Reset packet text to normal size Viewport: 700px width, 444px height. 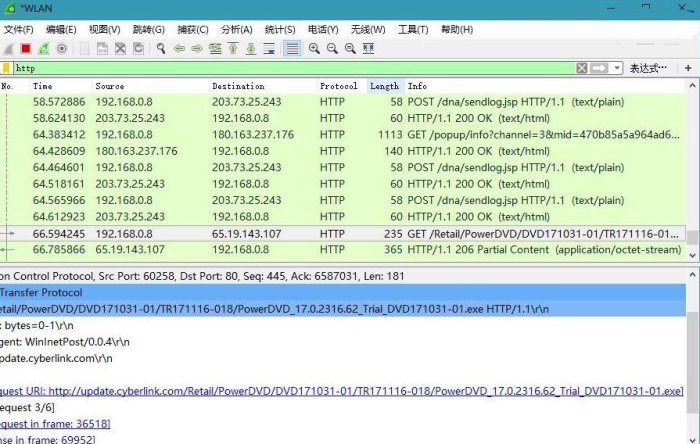click(x=350, y=48)
